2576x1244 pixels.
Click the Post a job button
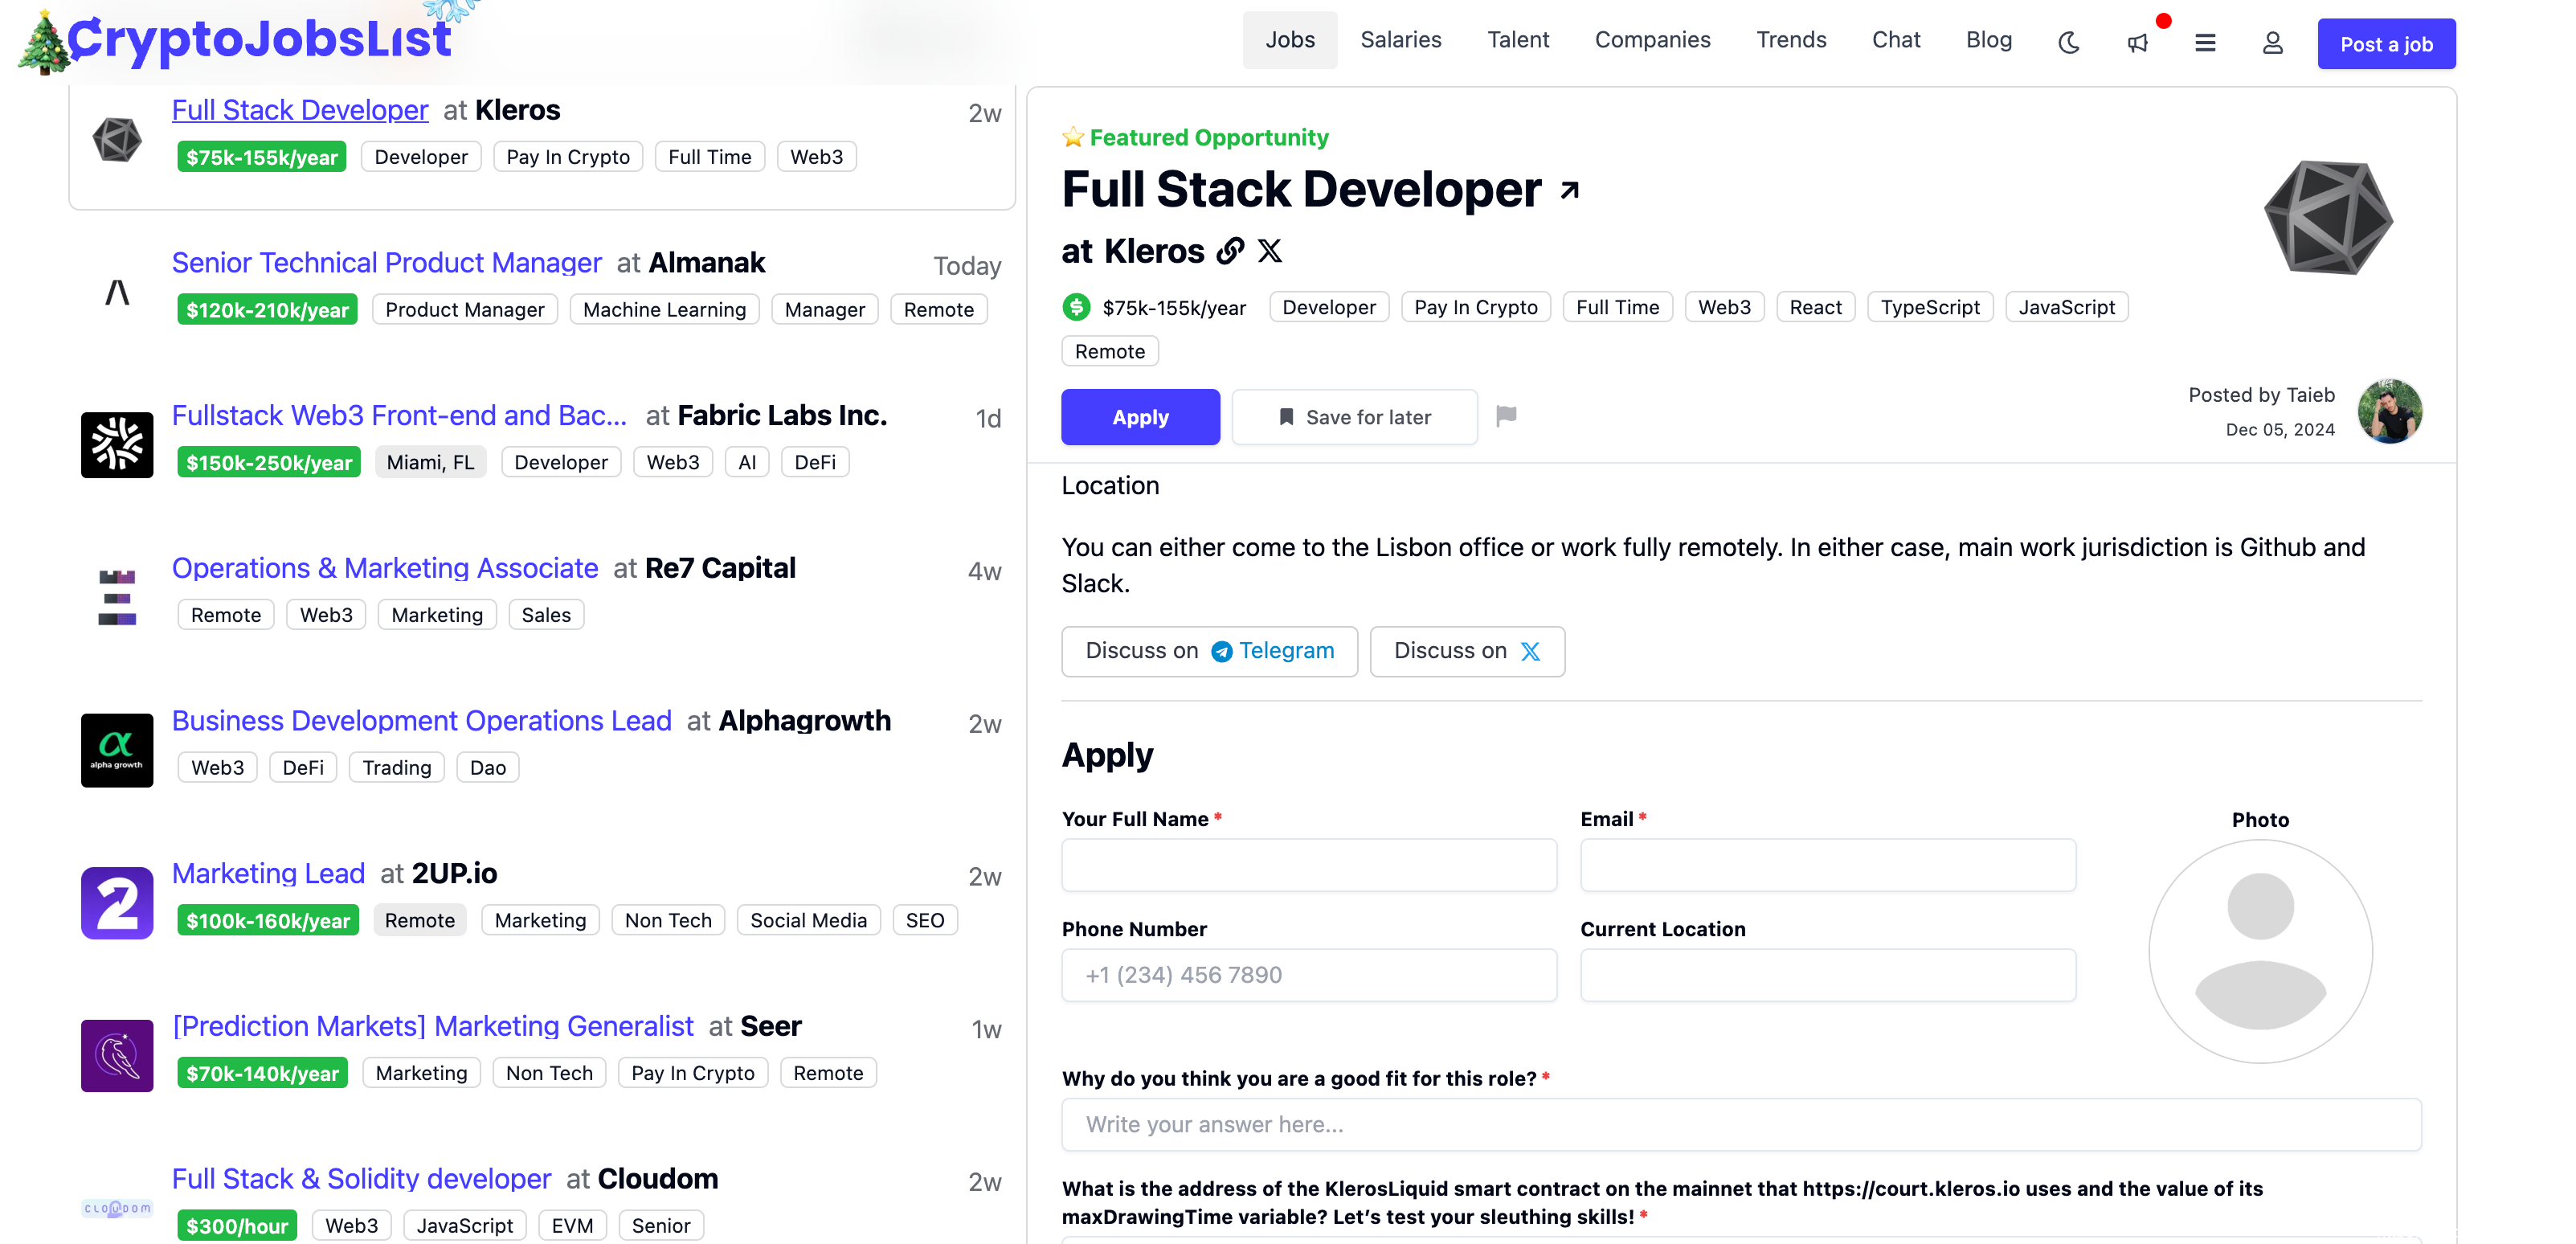2386,44
